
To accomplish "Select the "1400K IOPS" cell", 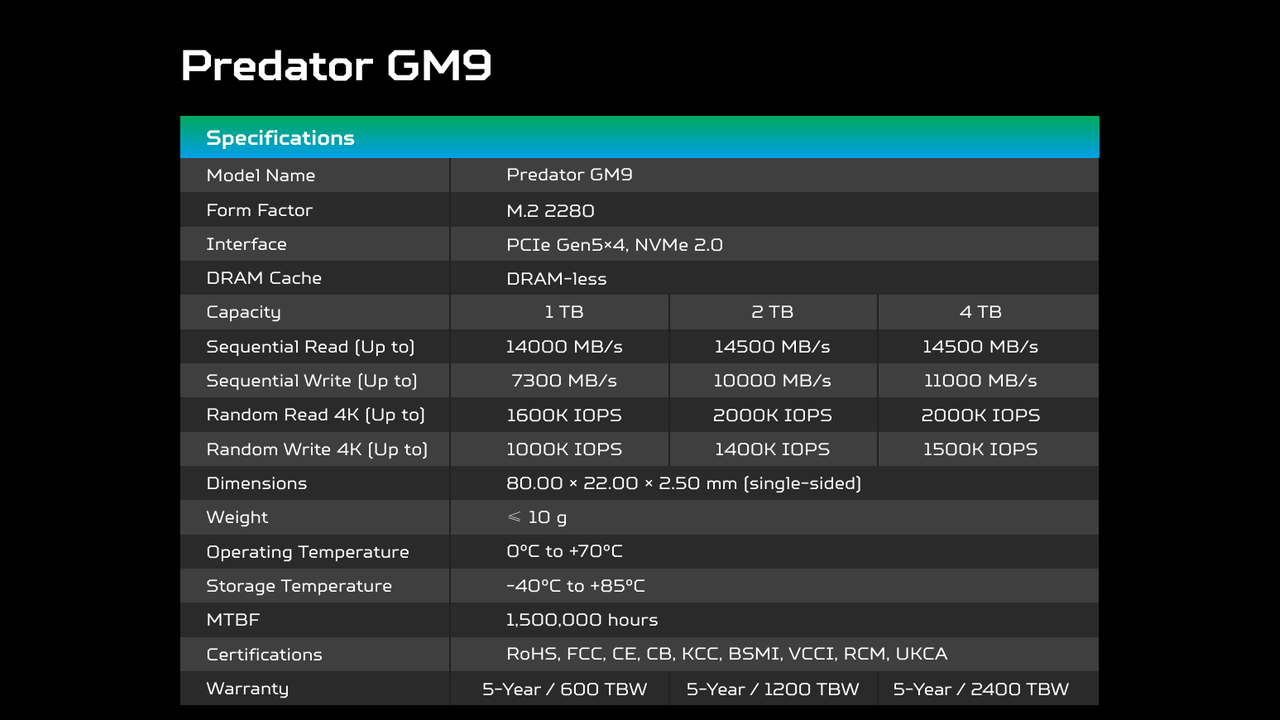I will coord(772,449).
